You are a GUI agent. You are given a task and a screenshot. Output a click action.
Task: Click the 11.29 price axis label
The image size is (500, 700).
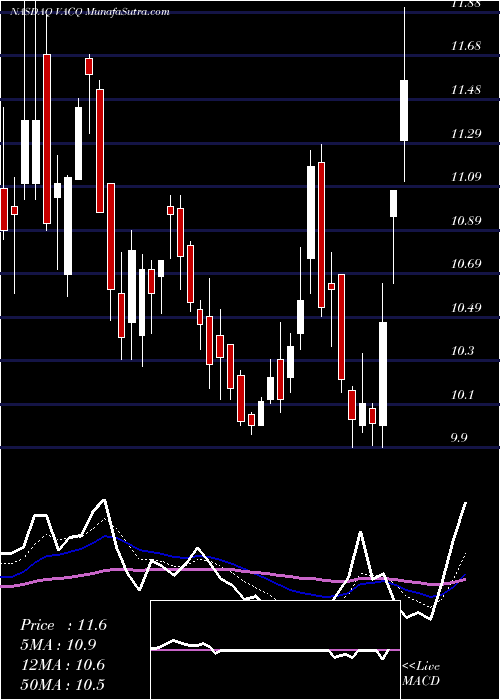[465, 133]
